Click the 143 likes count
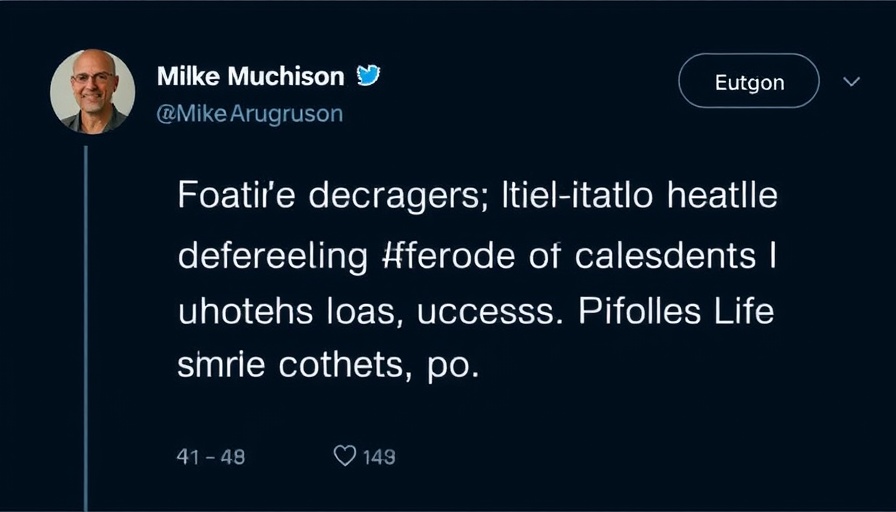Screen dimensions: 896x512 [x=379, y=457]
